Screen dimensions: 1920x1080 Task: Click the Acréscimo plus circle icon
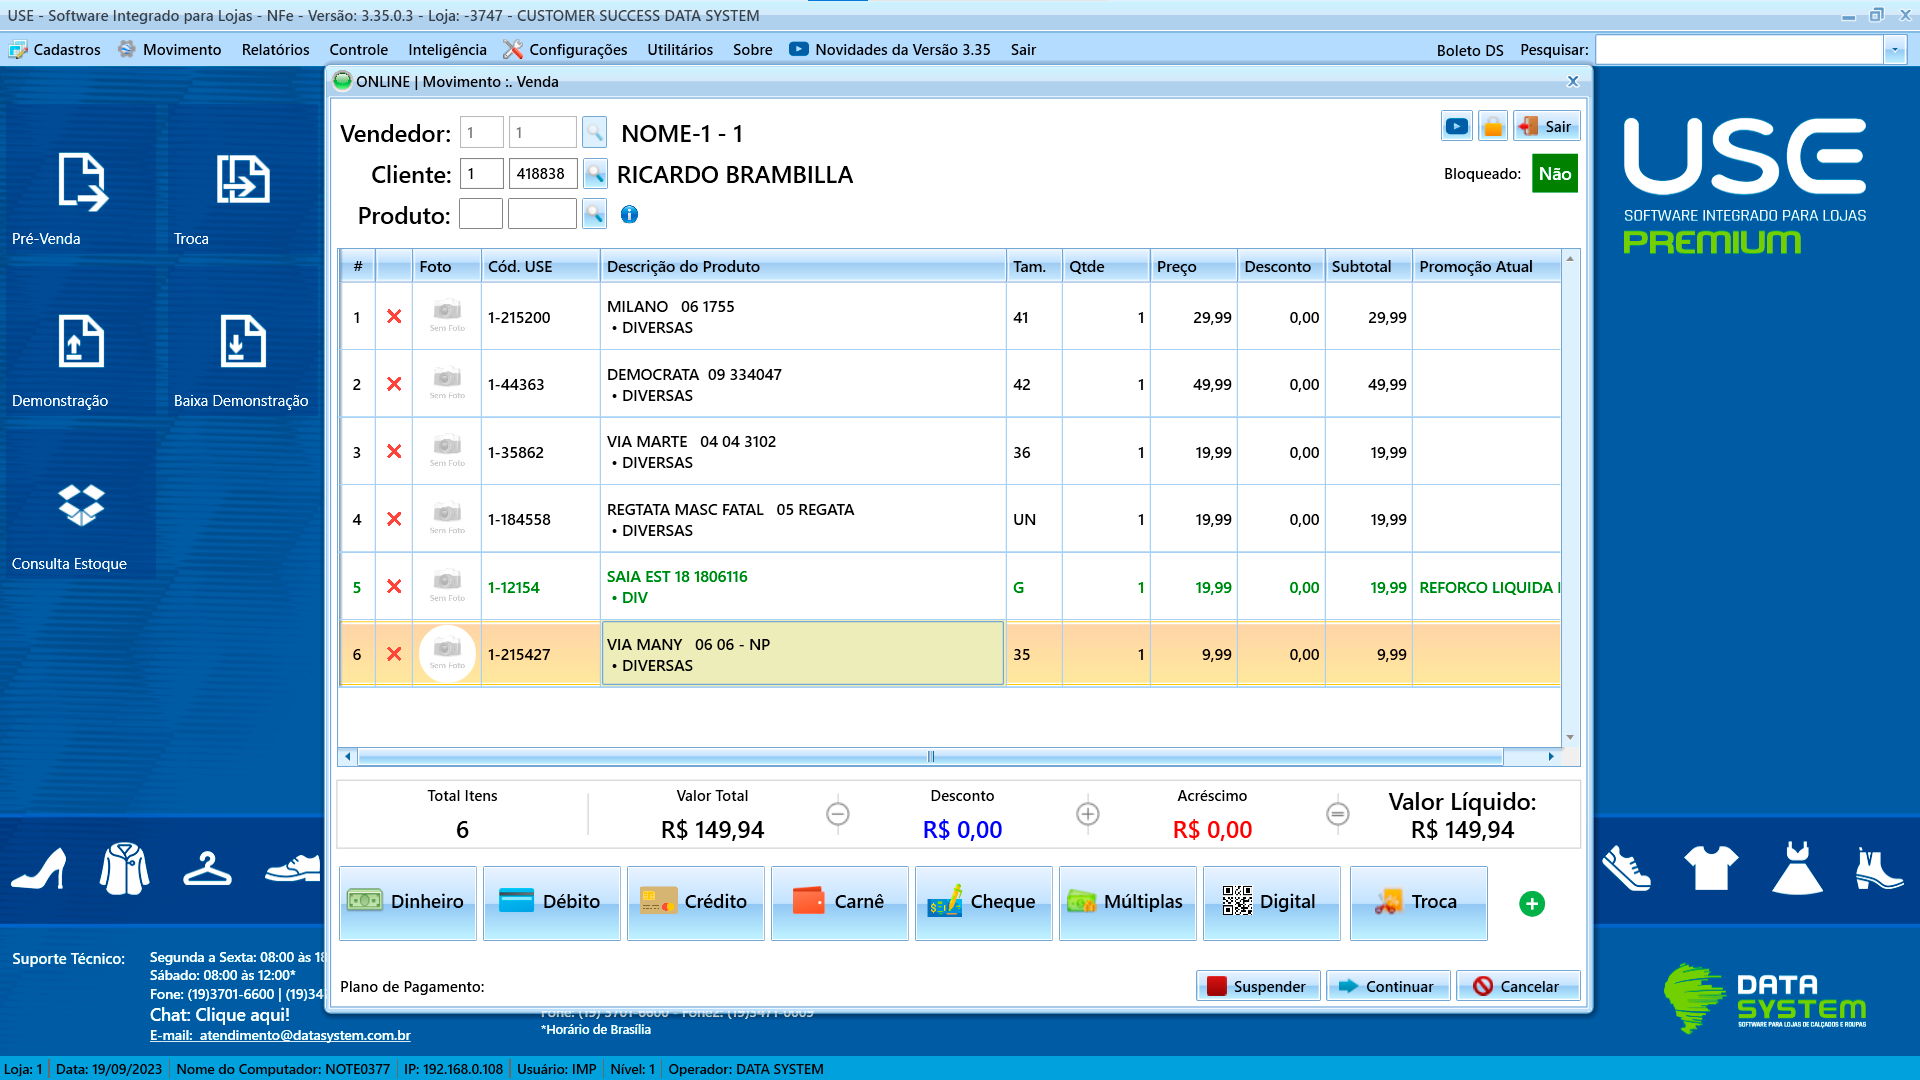(1088, 814)
